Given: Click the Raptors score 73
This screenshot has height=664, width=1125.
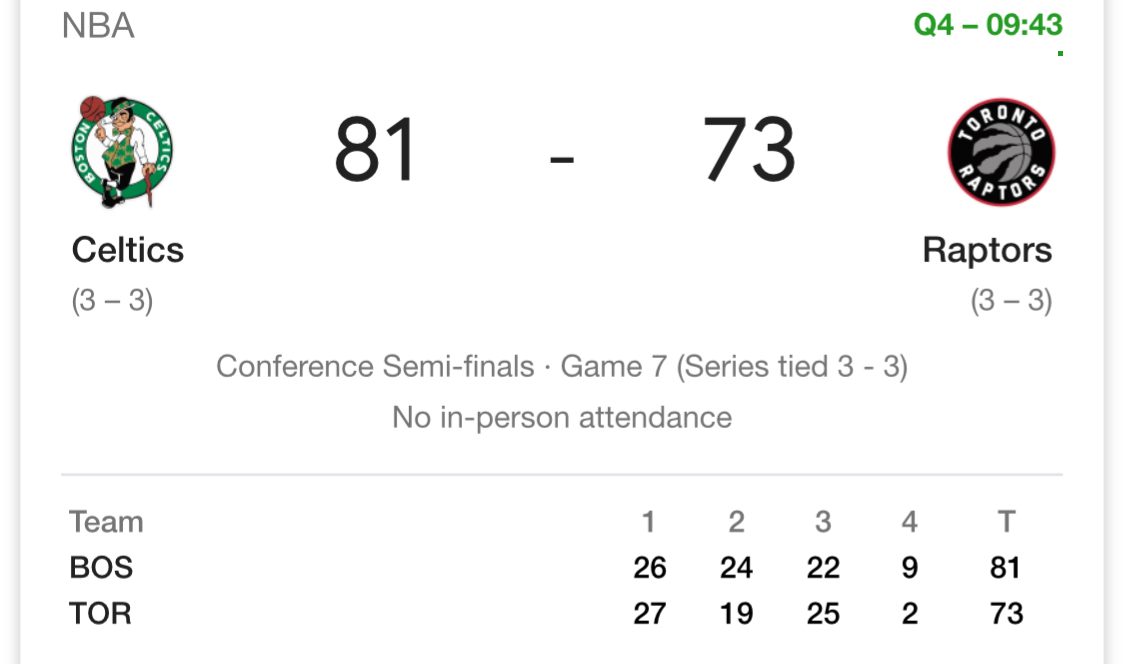Looking at the screenshot, I should pyautogui.click(x=749, y=150).
